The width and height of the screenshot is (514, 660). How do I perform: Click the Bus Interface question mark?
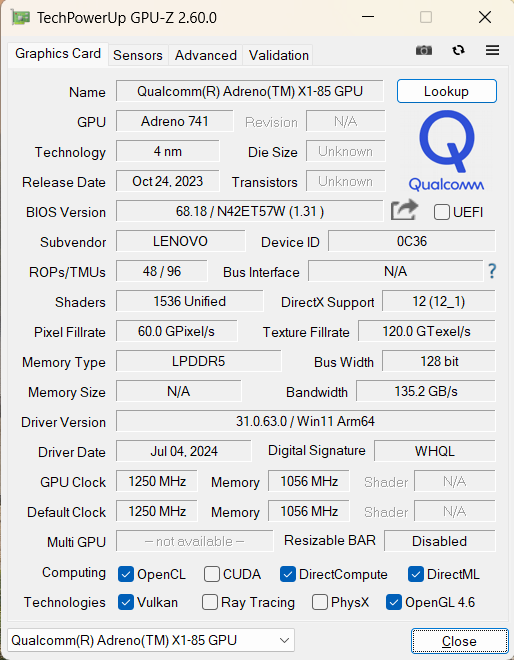coord(492,271)
